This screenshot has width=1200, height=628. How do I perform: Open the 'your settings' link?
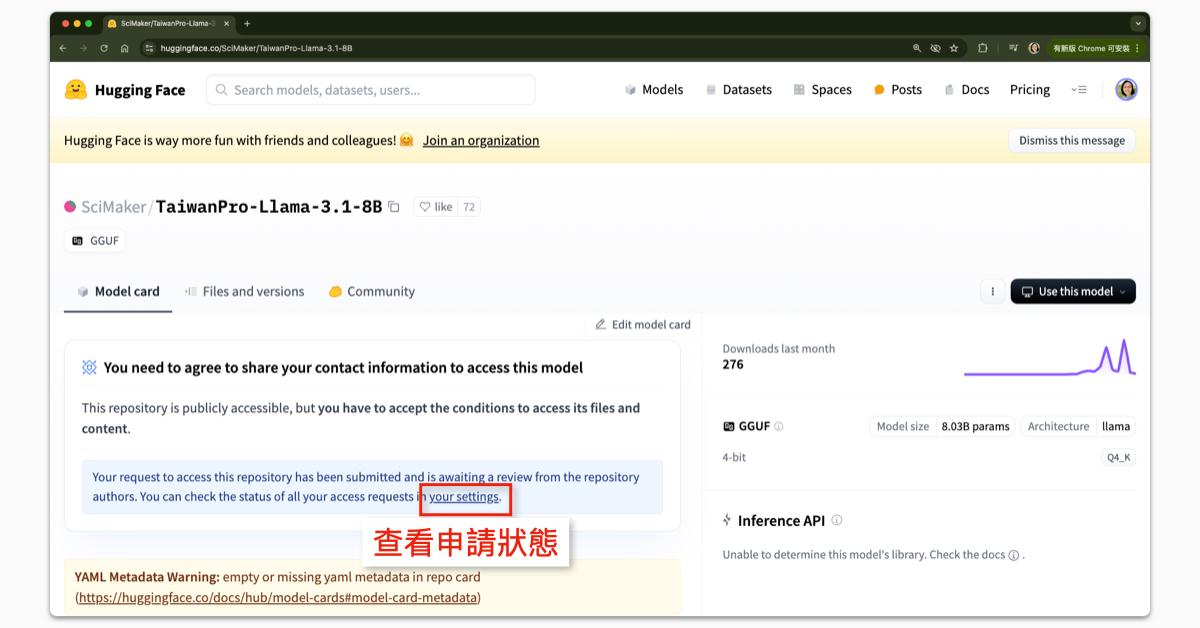click(464, 497)
